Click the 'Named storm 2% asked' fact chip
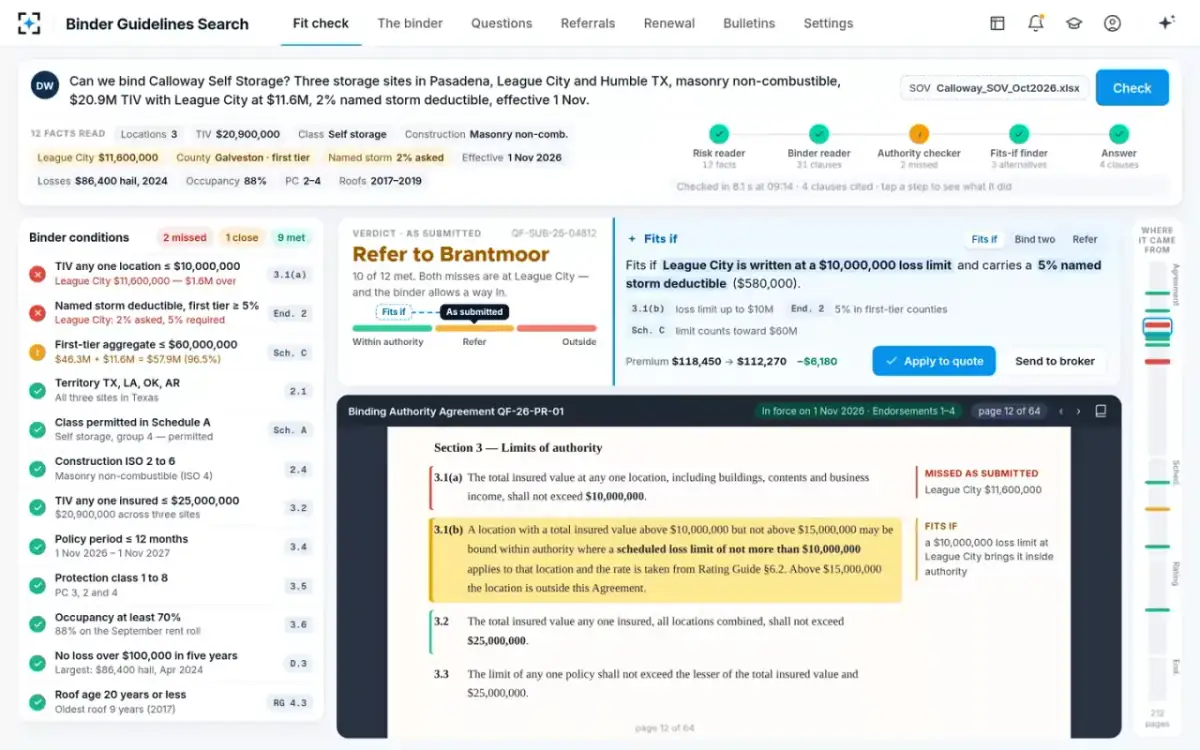 (x=386, y=157)
